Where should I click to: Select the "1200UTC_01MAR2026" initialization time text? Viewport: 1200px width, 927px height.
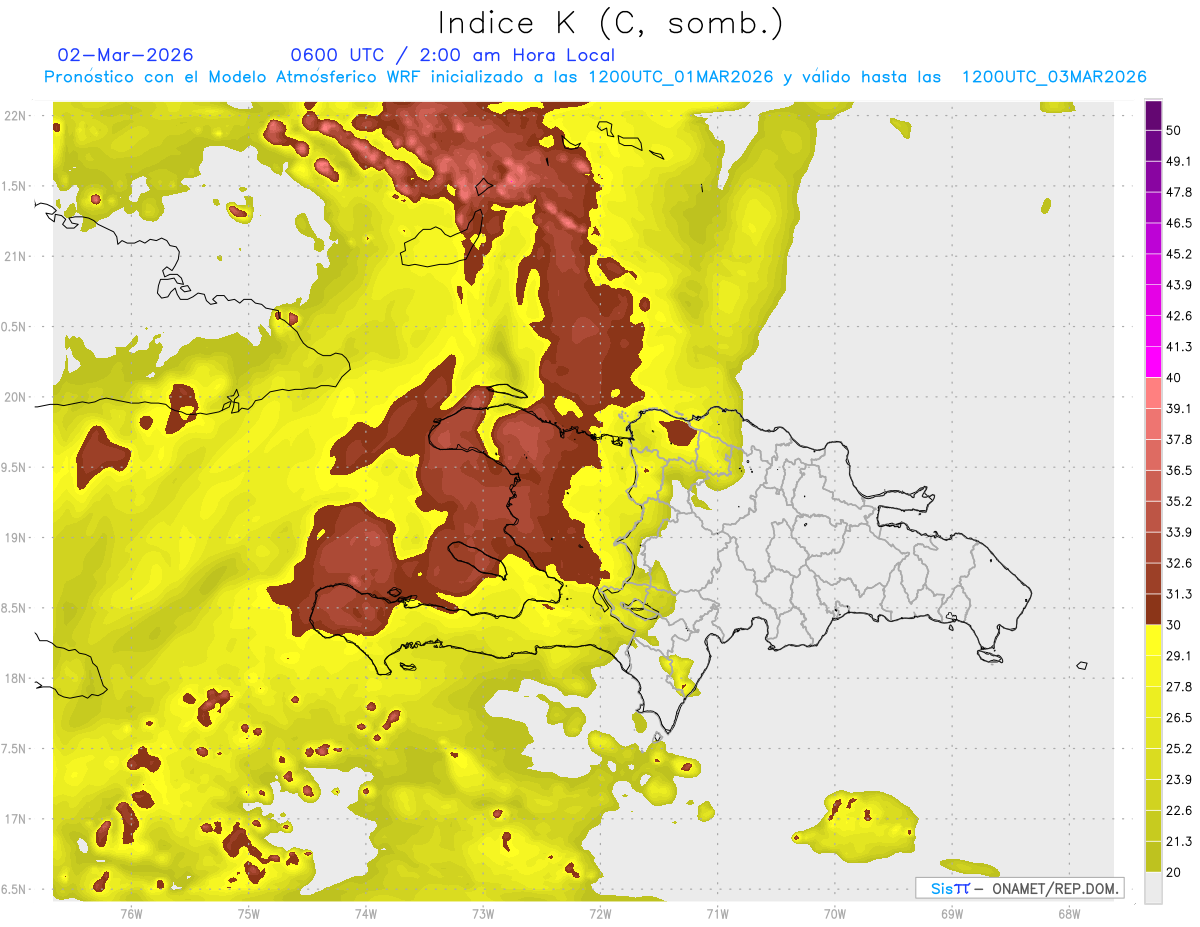[681, 77]
